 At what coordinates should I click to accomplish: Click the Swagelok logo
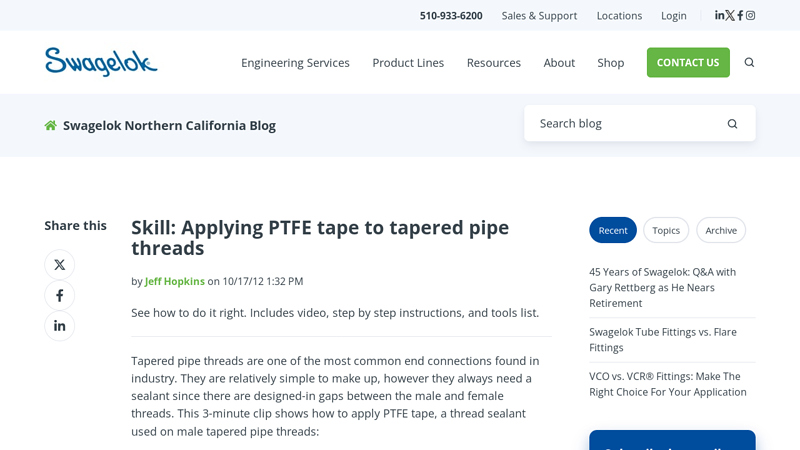point(101,62)
